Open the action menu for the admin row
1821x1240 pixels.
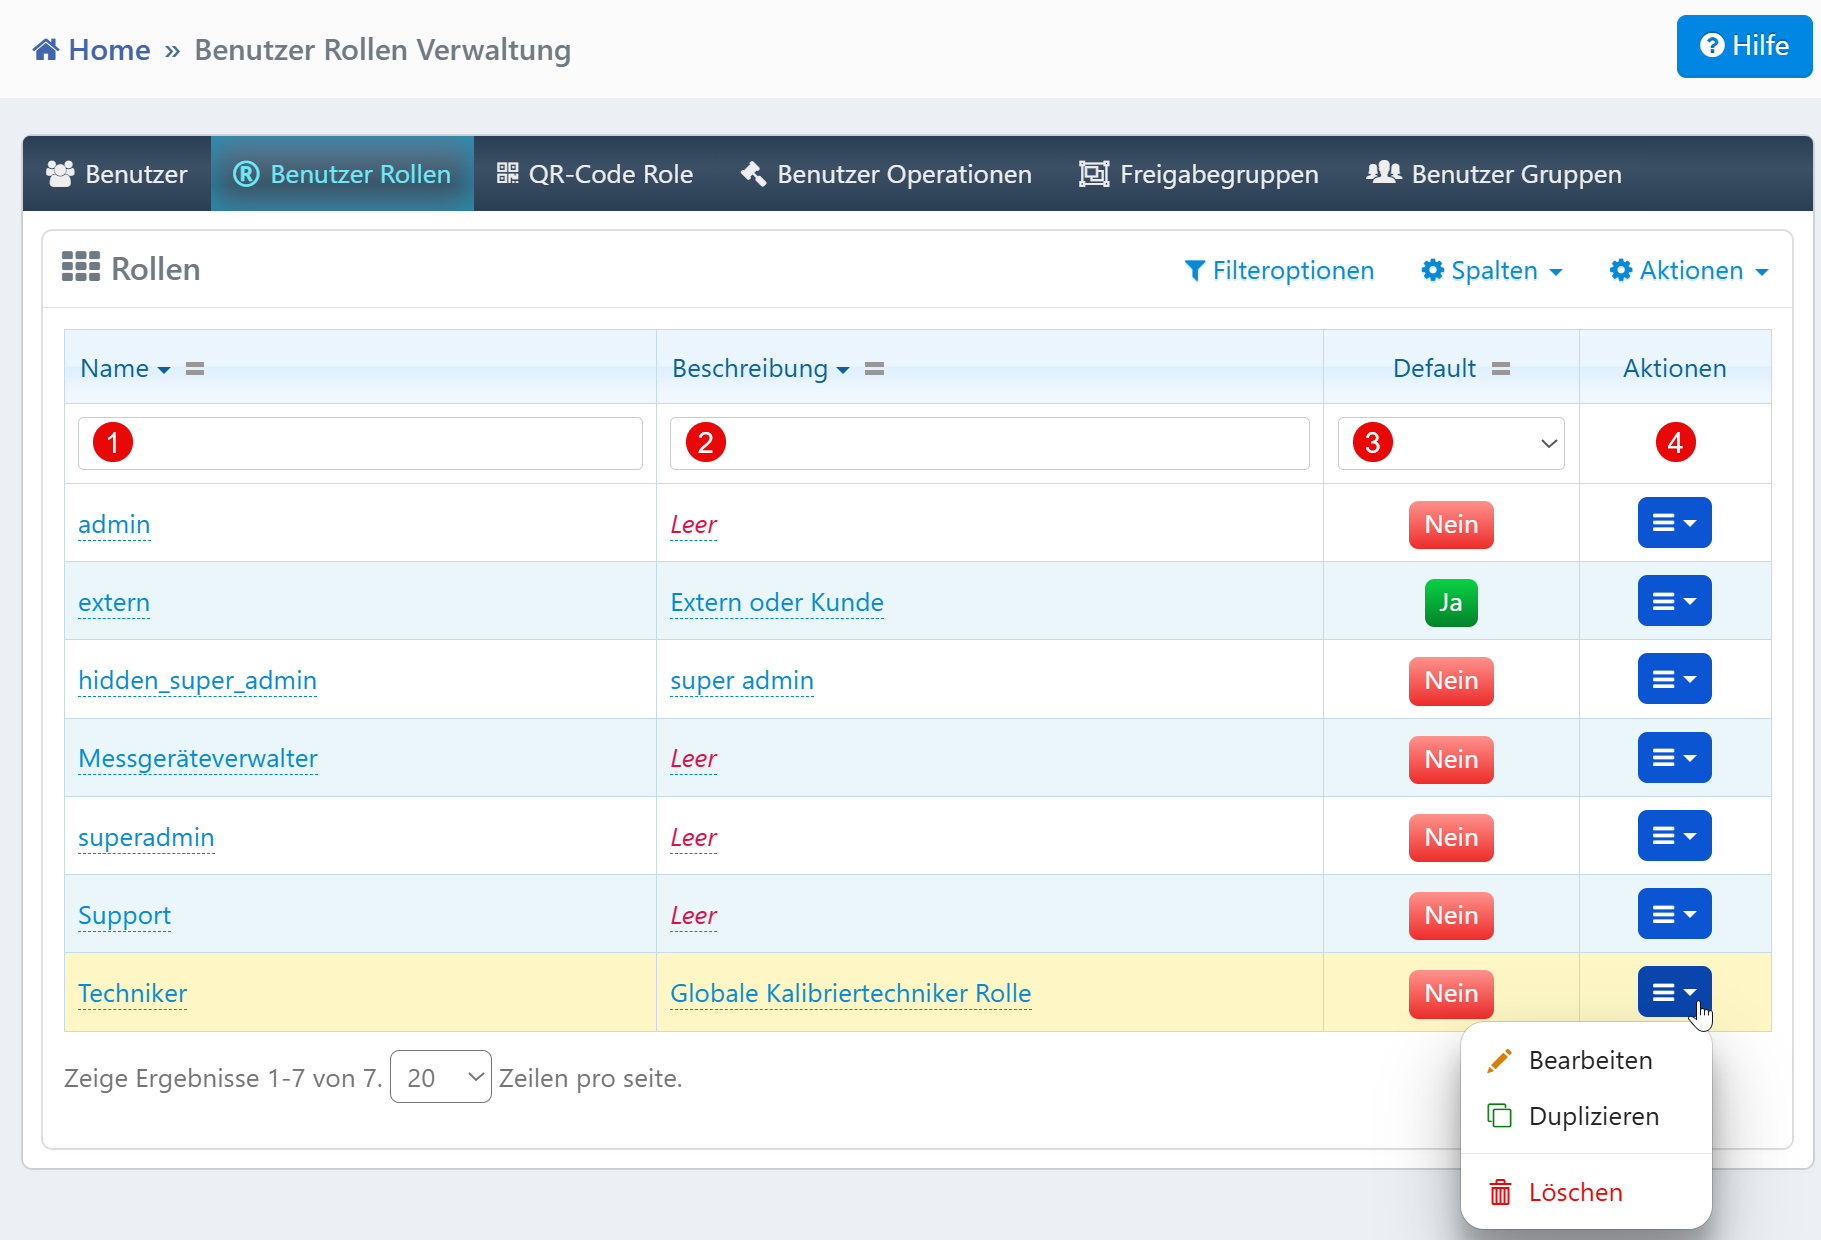1673,523
